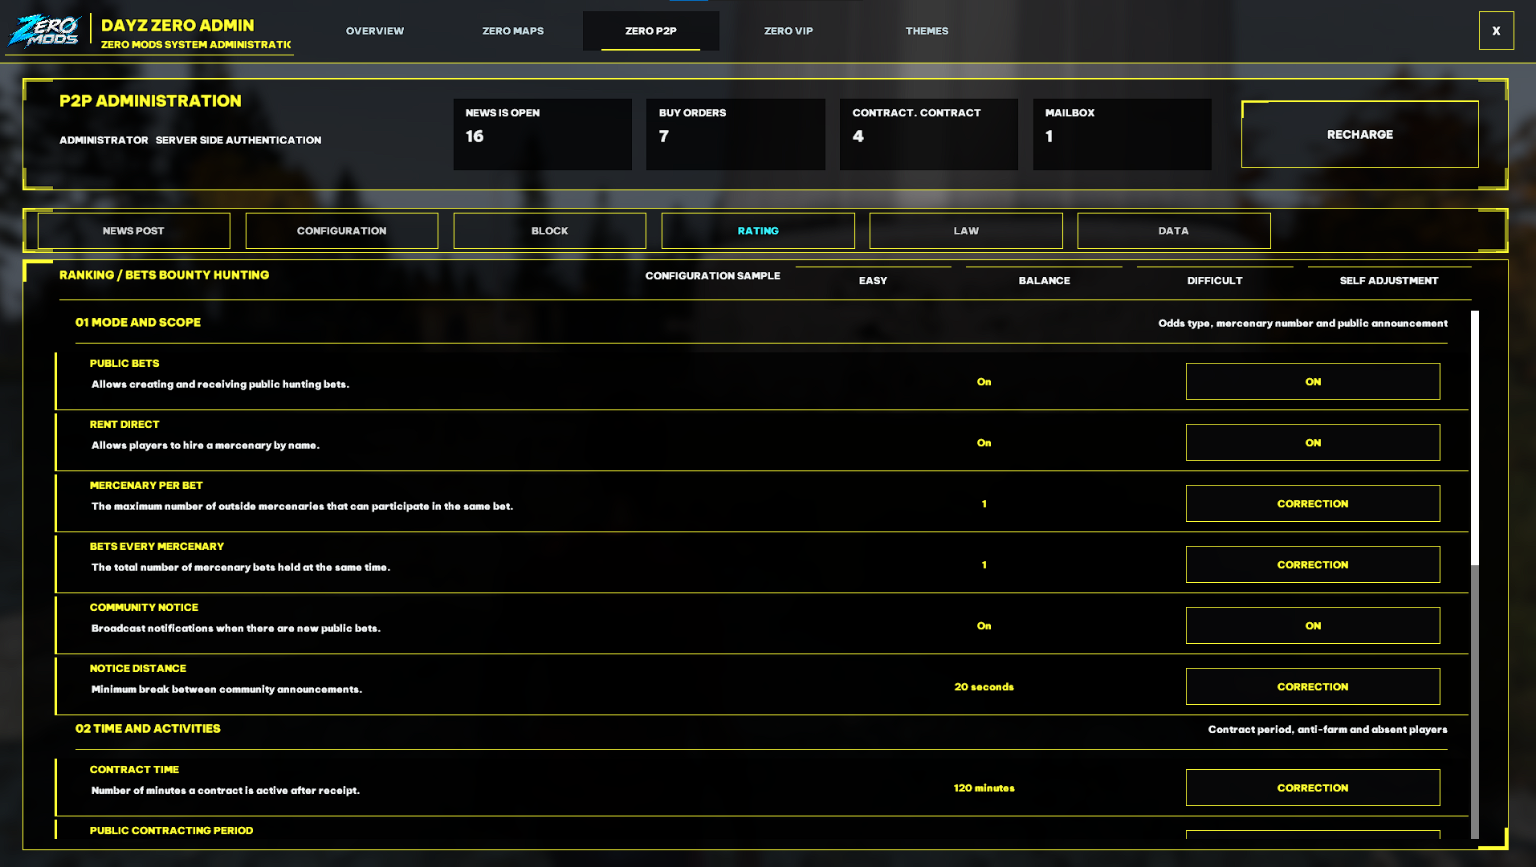The height and width of the screenshot is (867, 1536).
Task: Go to the THEMES tab
Action: pos(927,31)
